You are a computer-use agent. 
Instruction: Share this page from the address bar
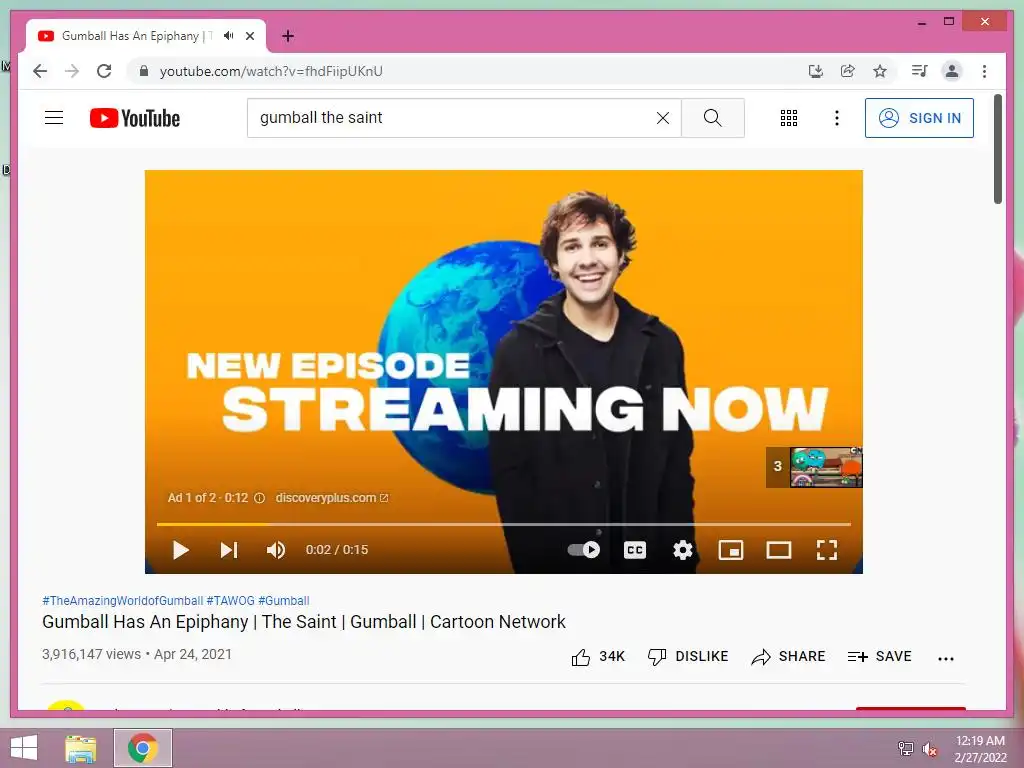(848, 71)
